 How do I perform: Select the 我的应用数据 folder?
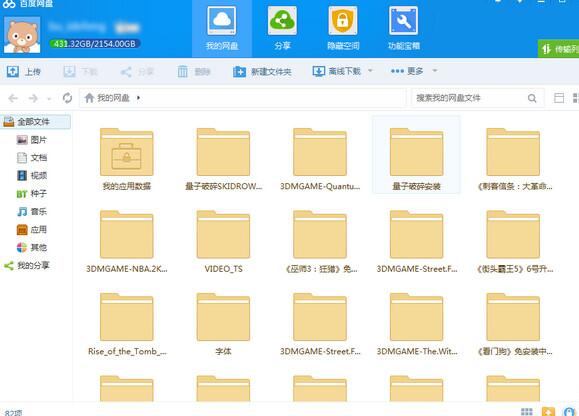click(127, 159)
